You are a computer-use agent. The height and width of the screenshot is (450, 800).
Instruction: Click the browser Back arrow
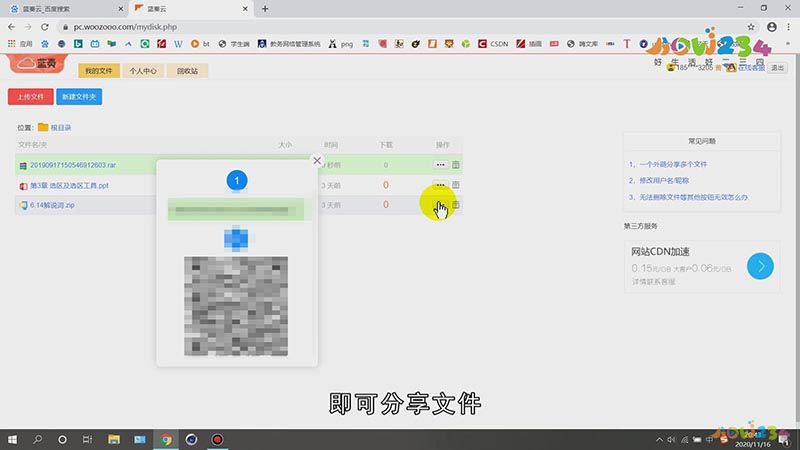[x=11, y=27]
